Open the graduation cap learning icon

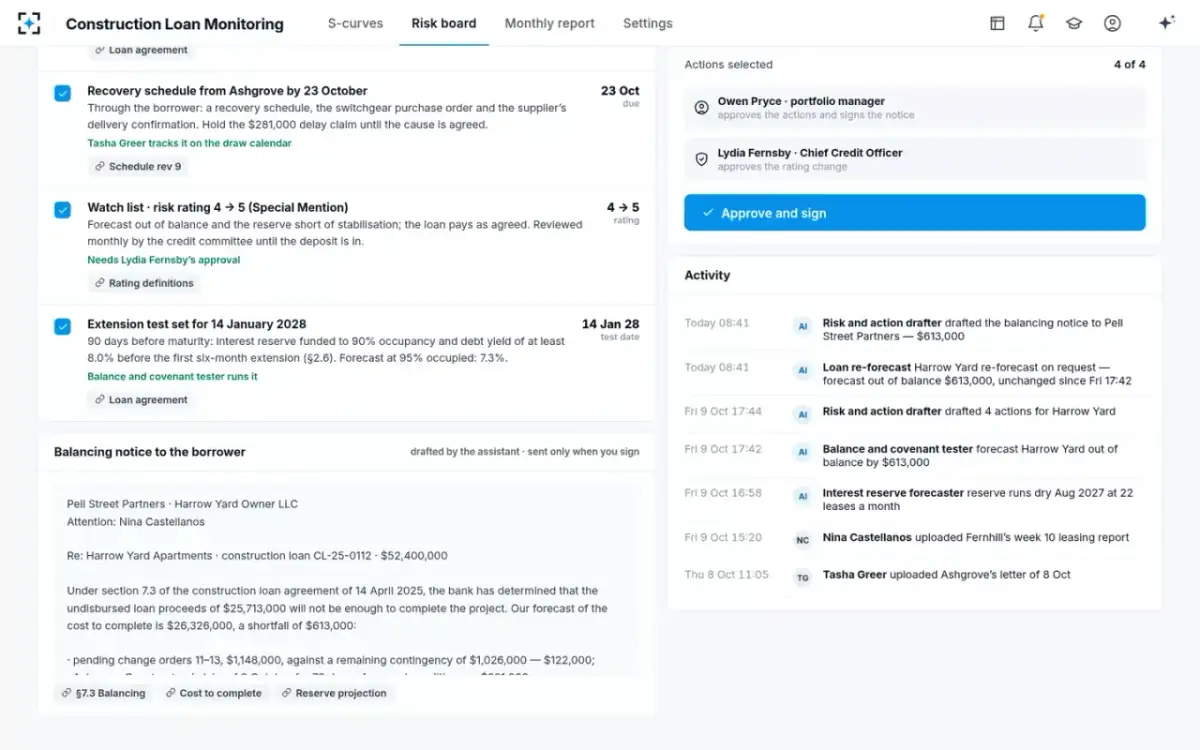[1074, 23]
